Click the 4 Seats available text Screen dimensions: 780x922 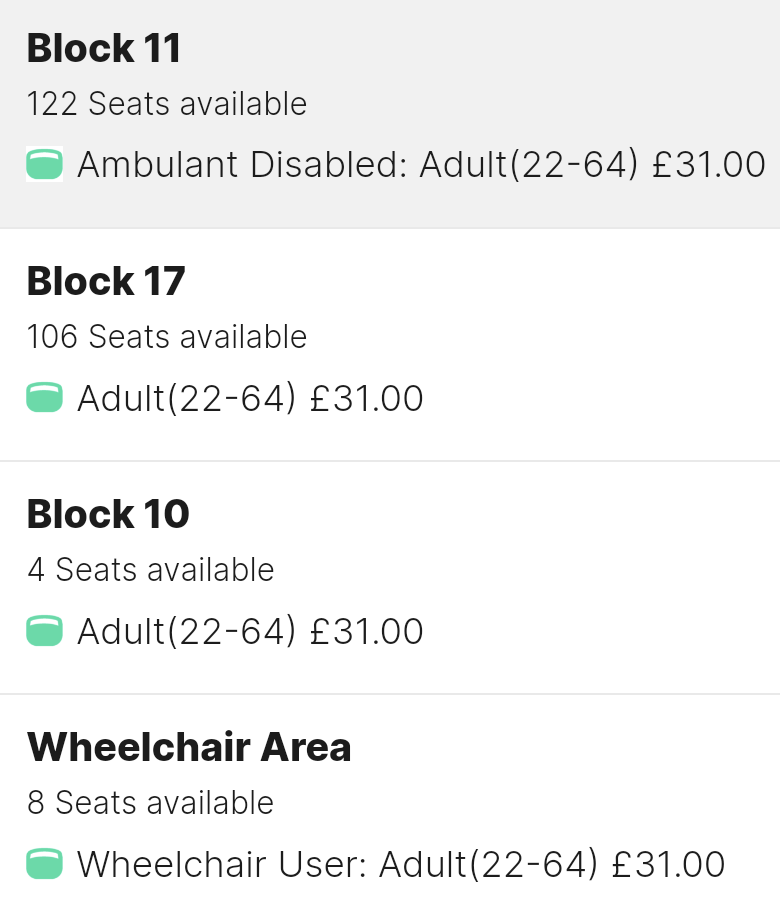pyautogui.click(x=150, y=570)
